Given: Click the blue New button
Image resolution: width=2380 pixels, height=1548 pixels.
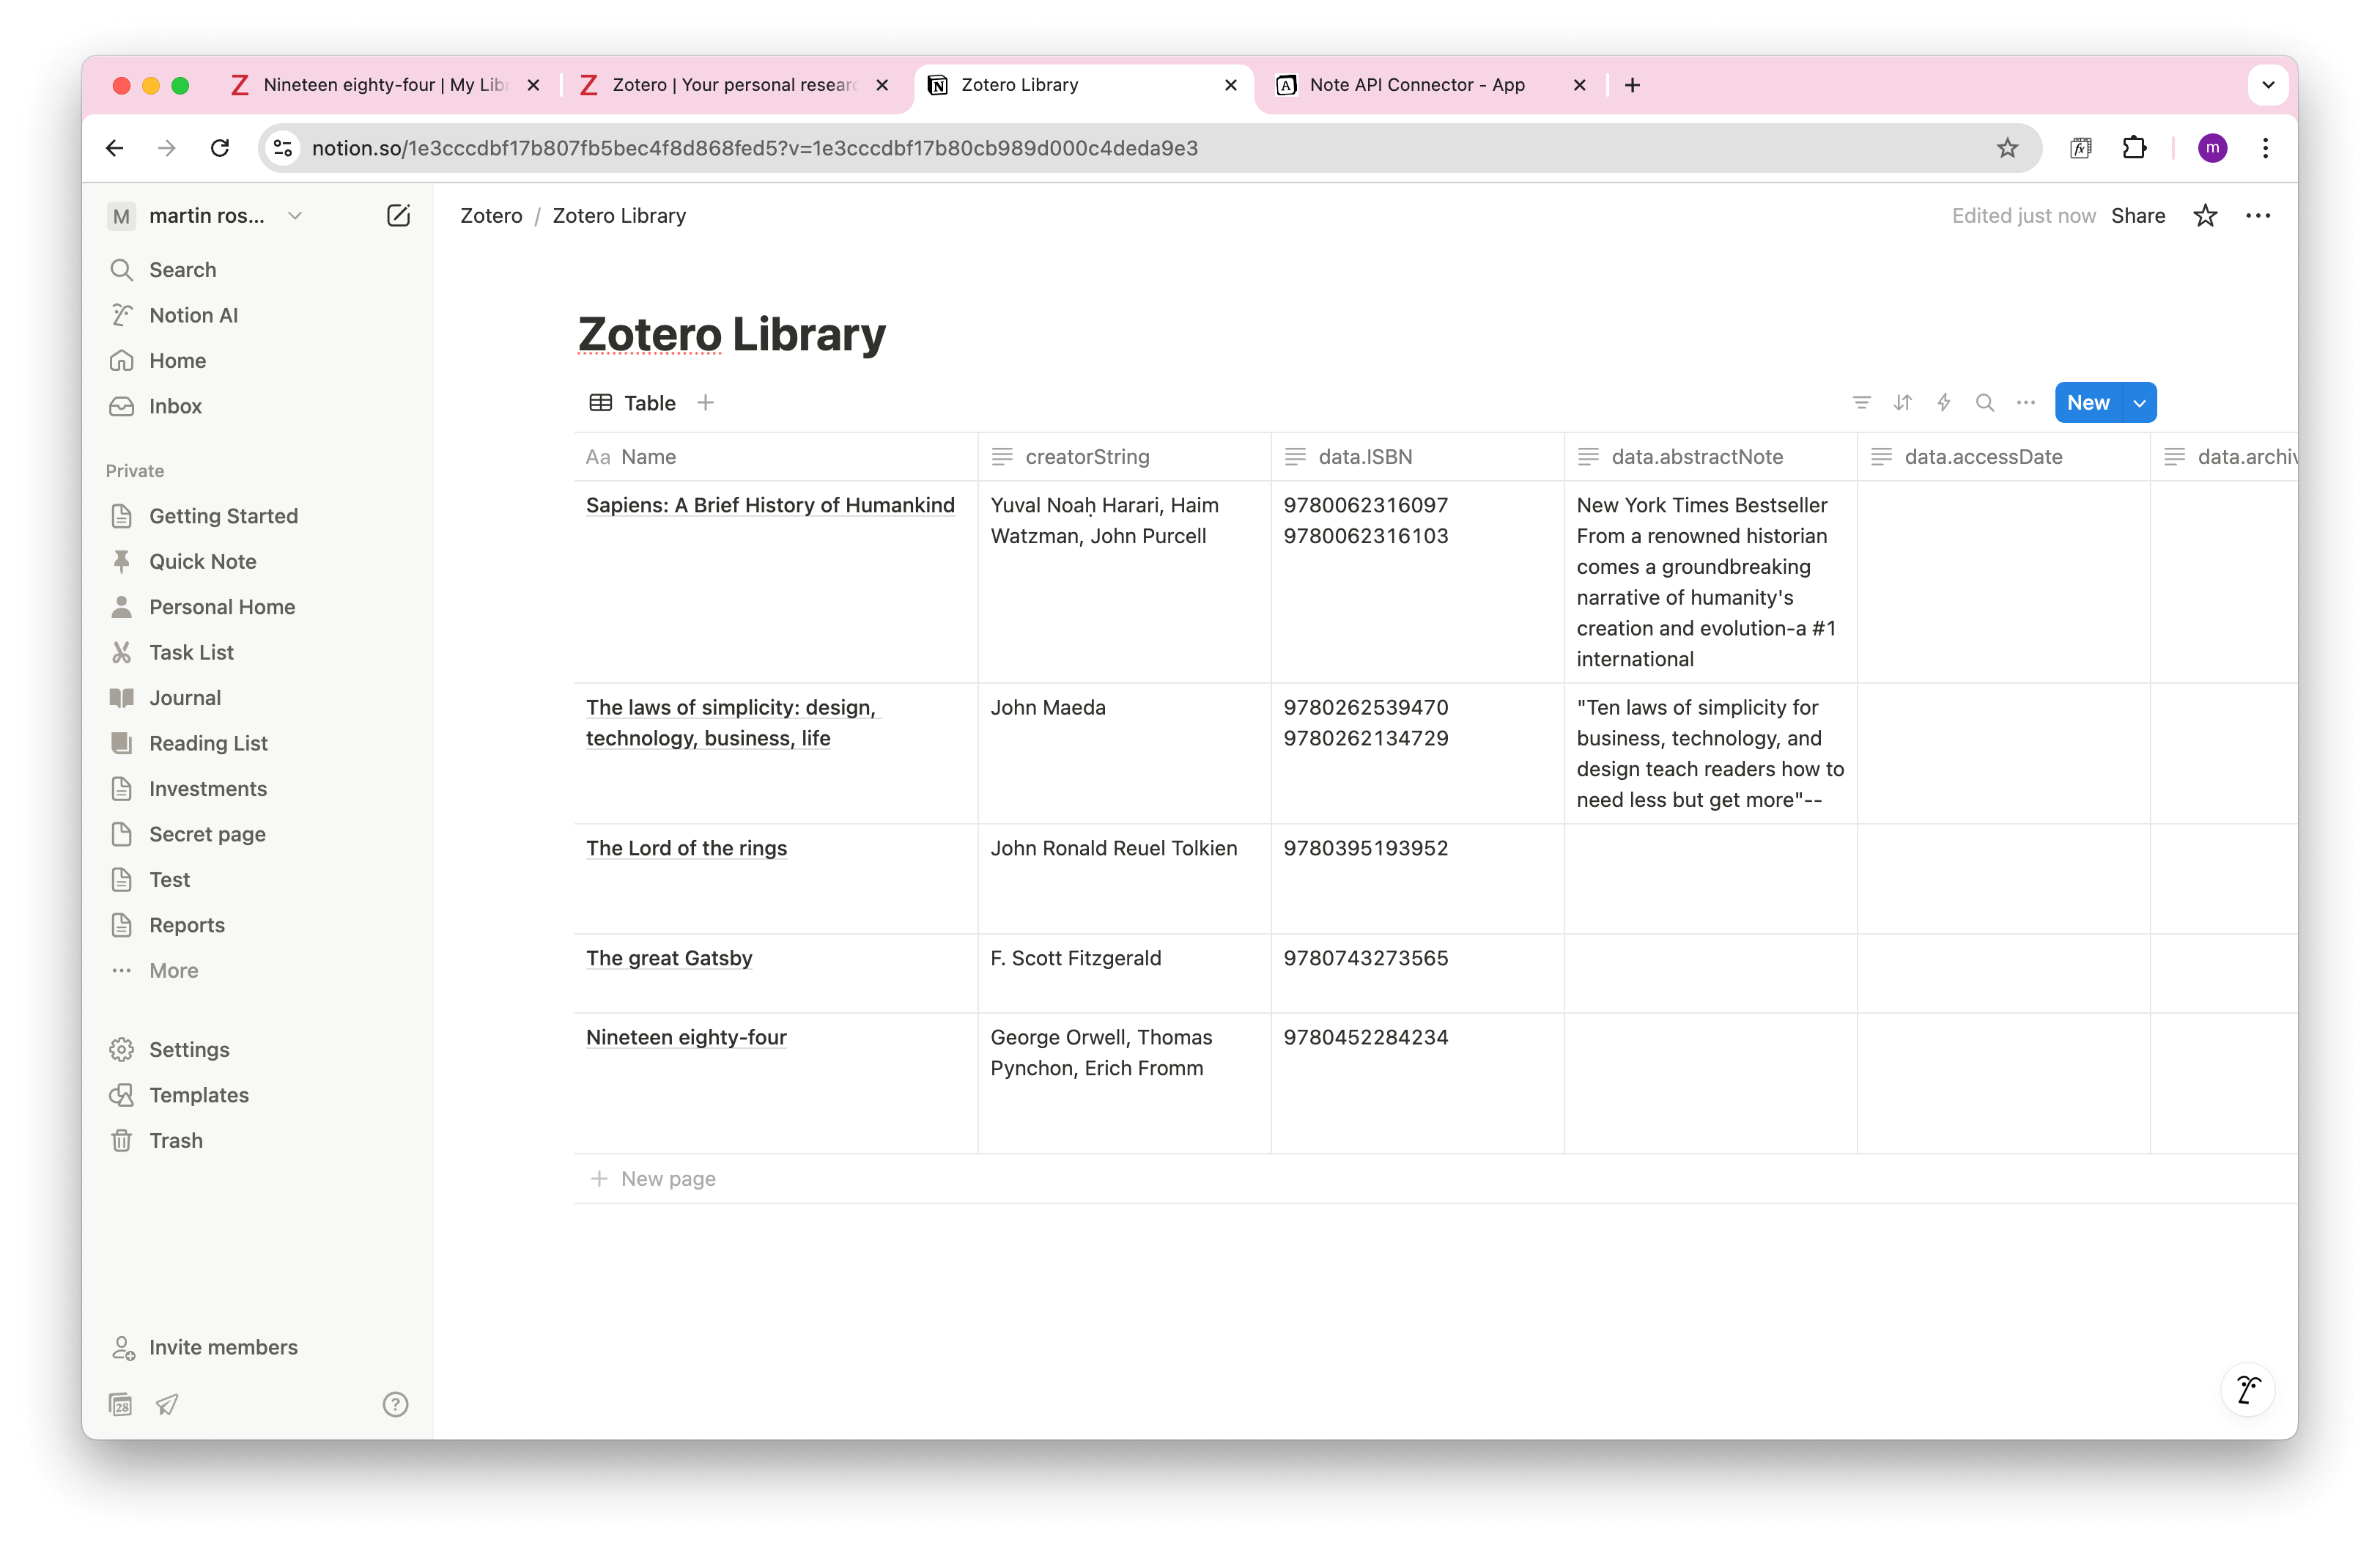Looking at the screenshot, I should [2088, 403].
